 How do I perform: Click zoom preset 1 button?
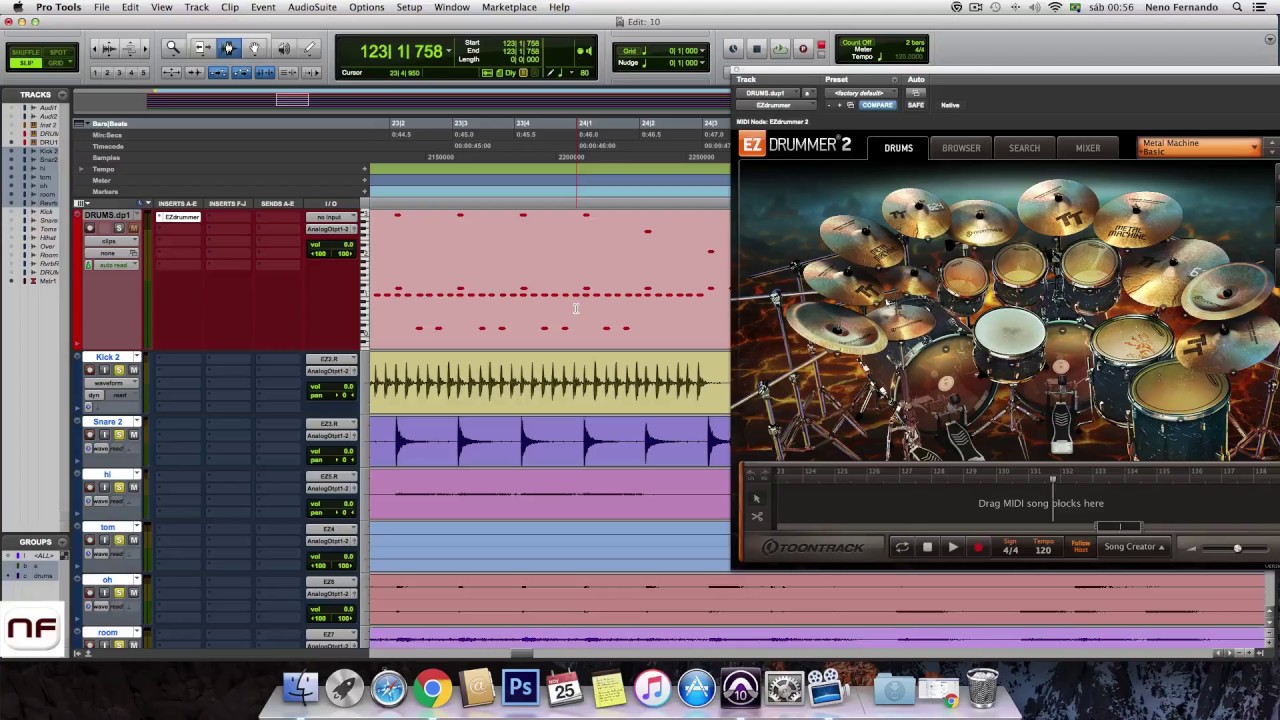[x=96, y=72]
